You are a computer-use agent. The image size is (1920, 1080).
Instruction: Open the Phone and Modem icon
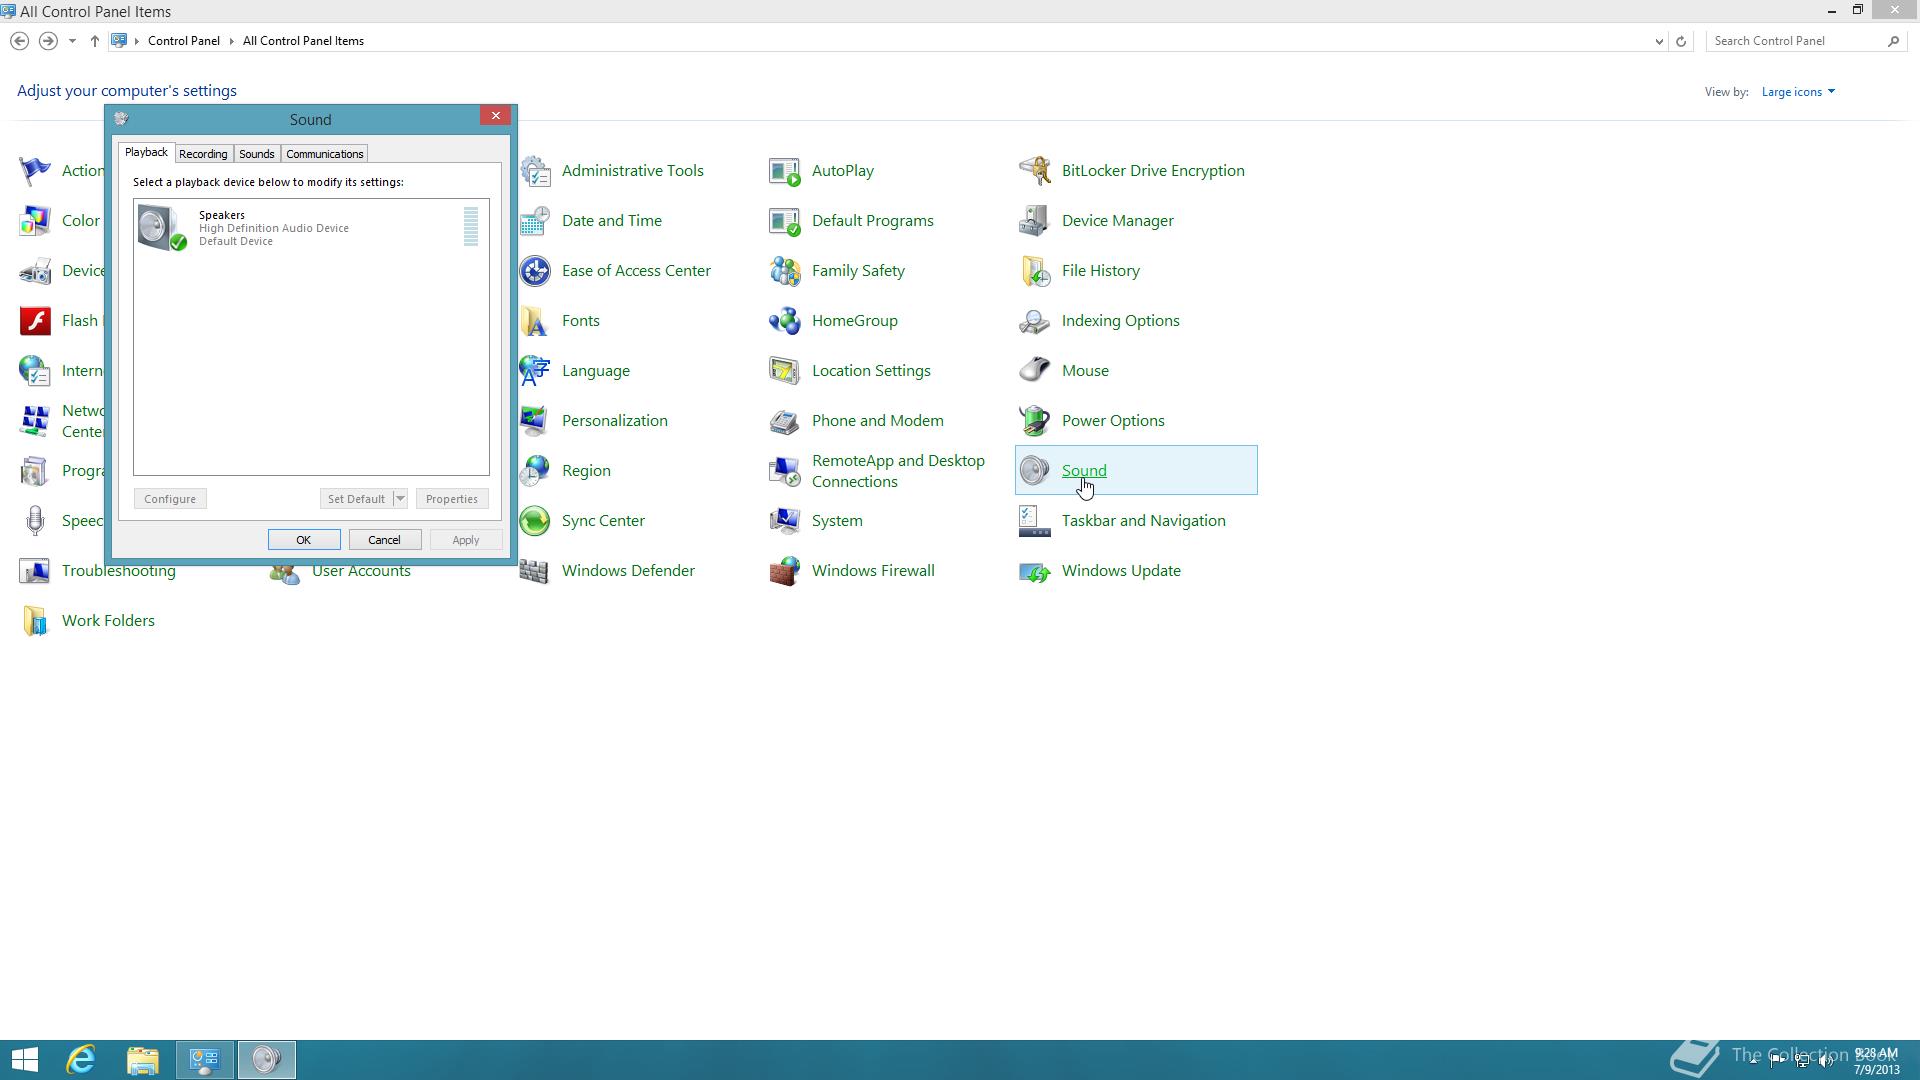[785, 421]
